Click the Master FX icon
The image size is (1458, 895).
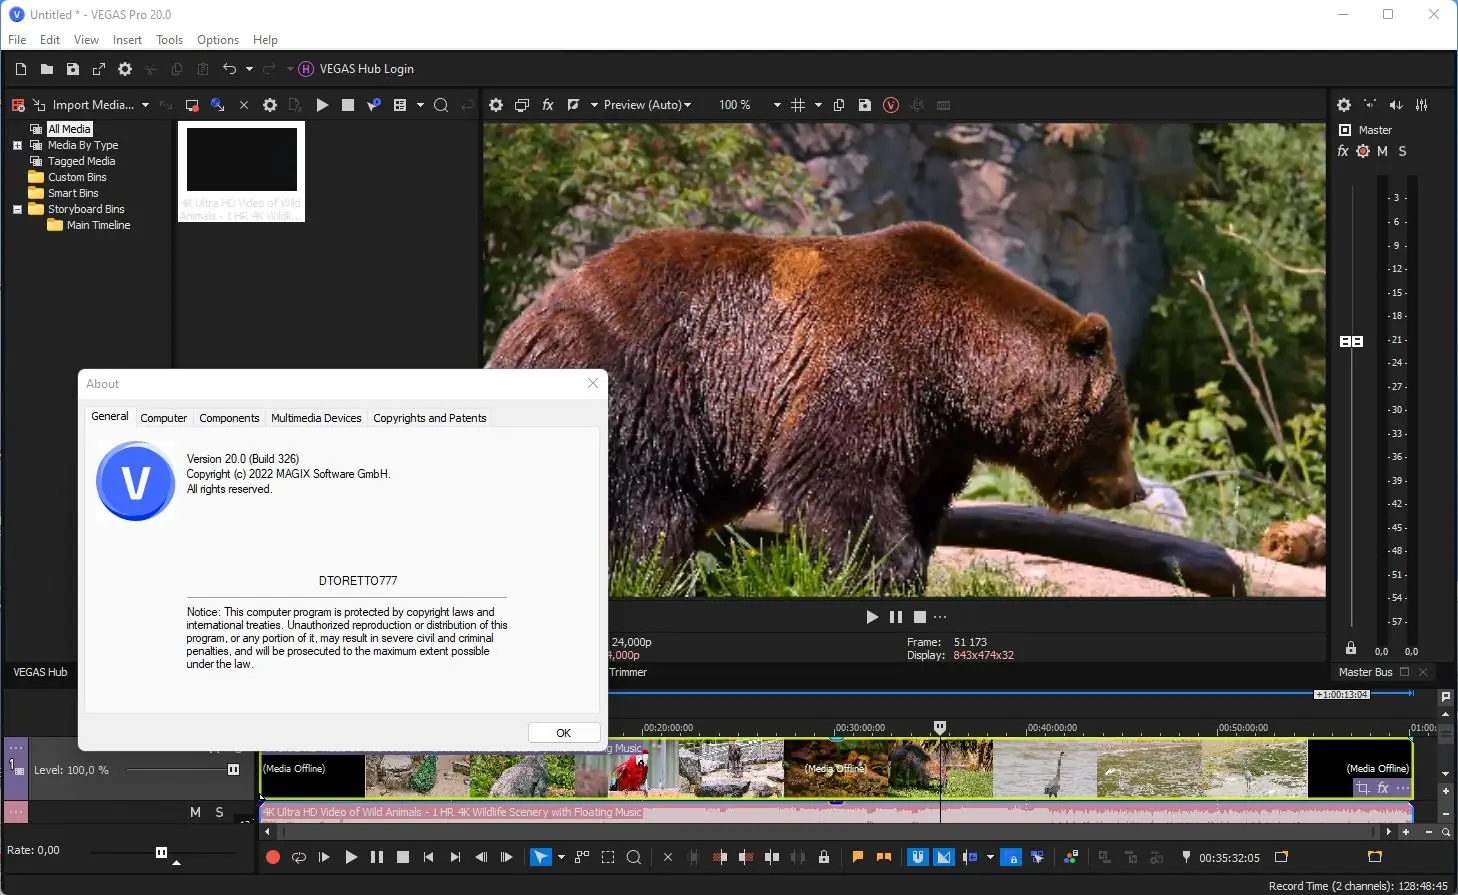point(1343,151)
